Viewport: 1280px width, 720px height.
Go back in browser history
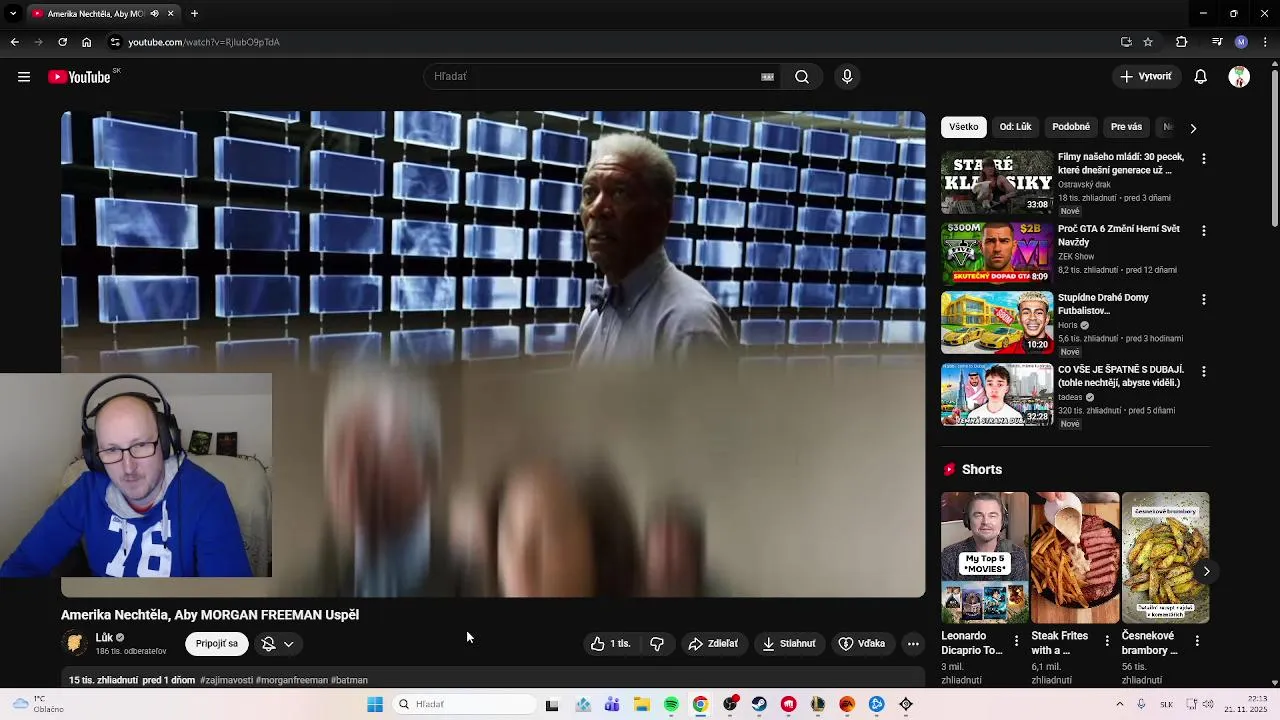coord(14,42)
